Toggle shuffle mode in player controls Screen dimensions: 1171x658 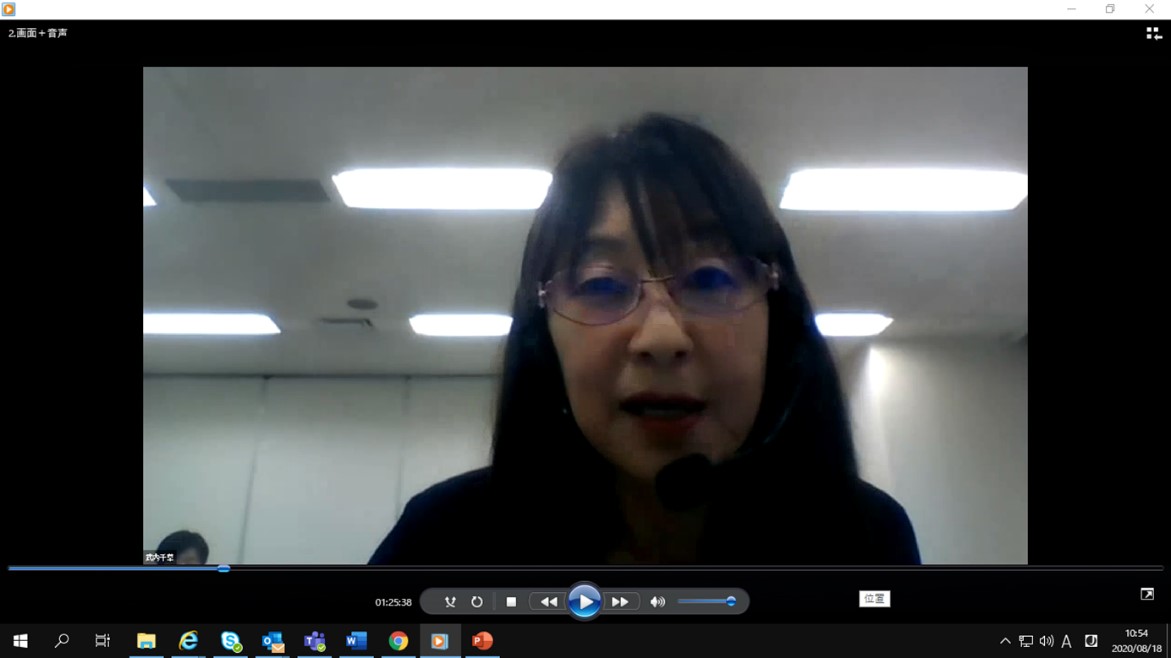click(x=450, y=602)
